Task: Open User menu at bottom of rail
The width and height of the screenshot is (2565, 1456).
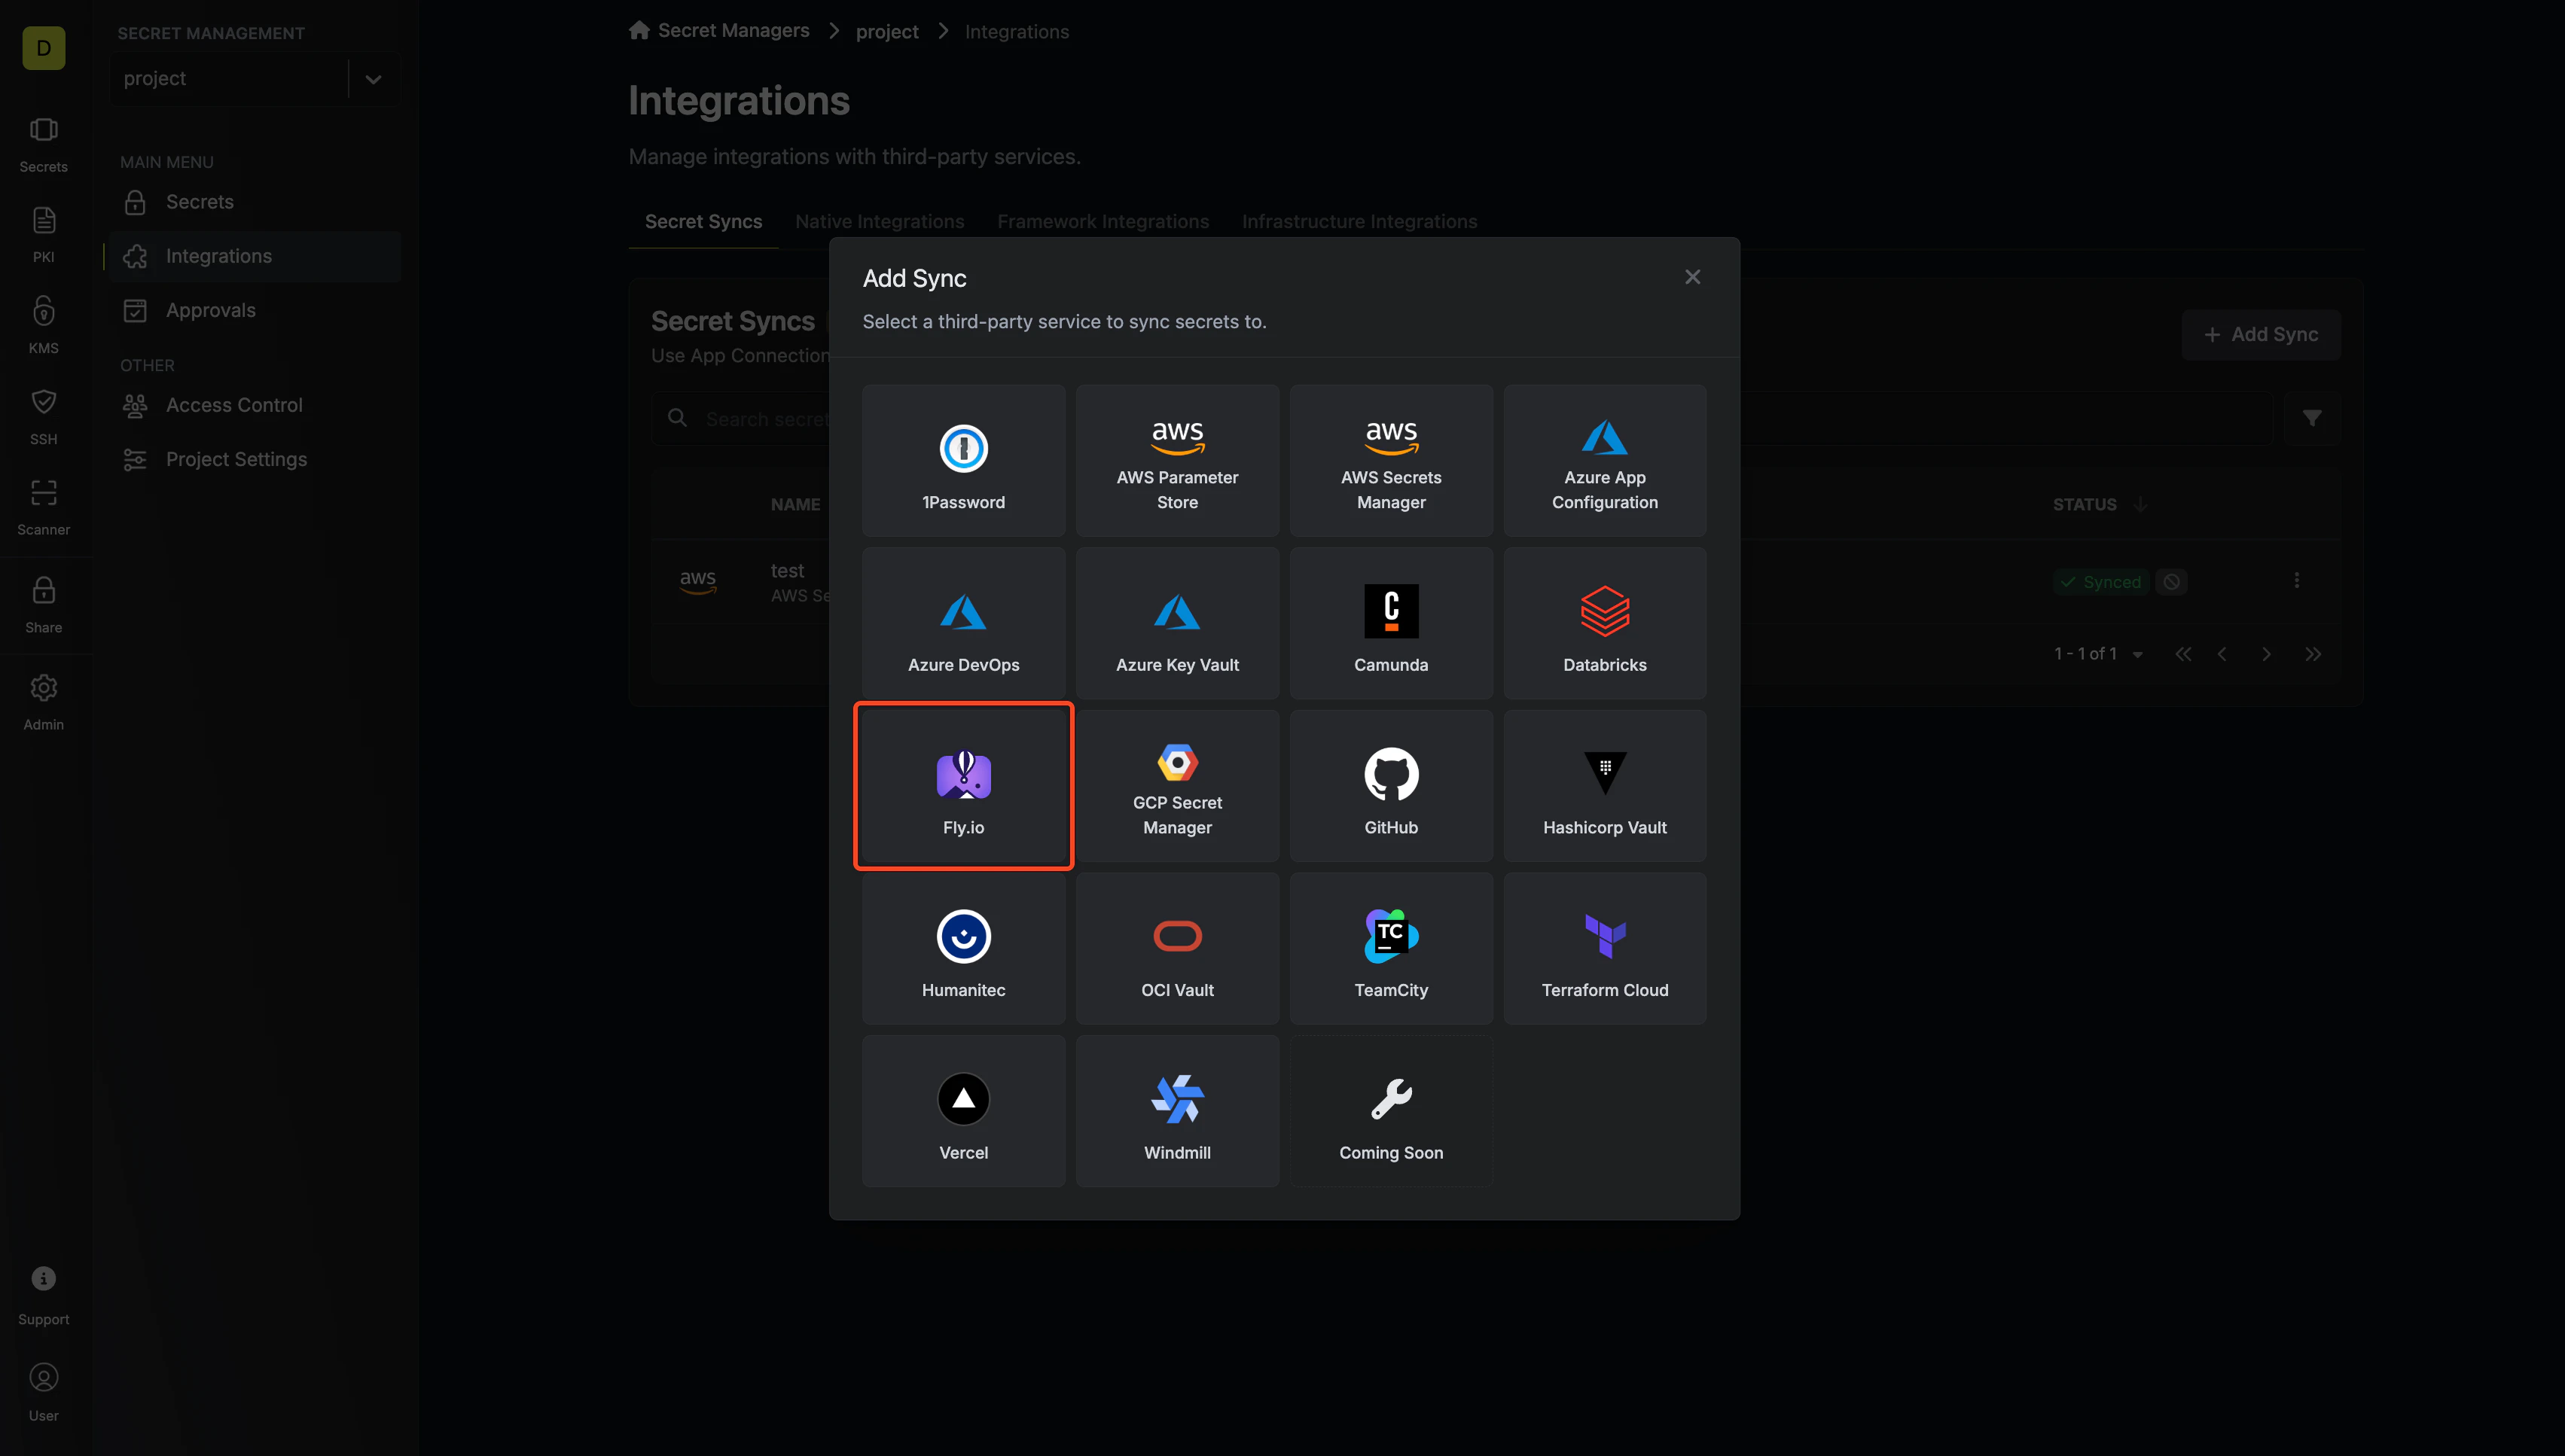Action: coord(43,1393)
